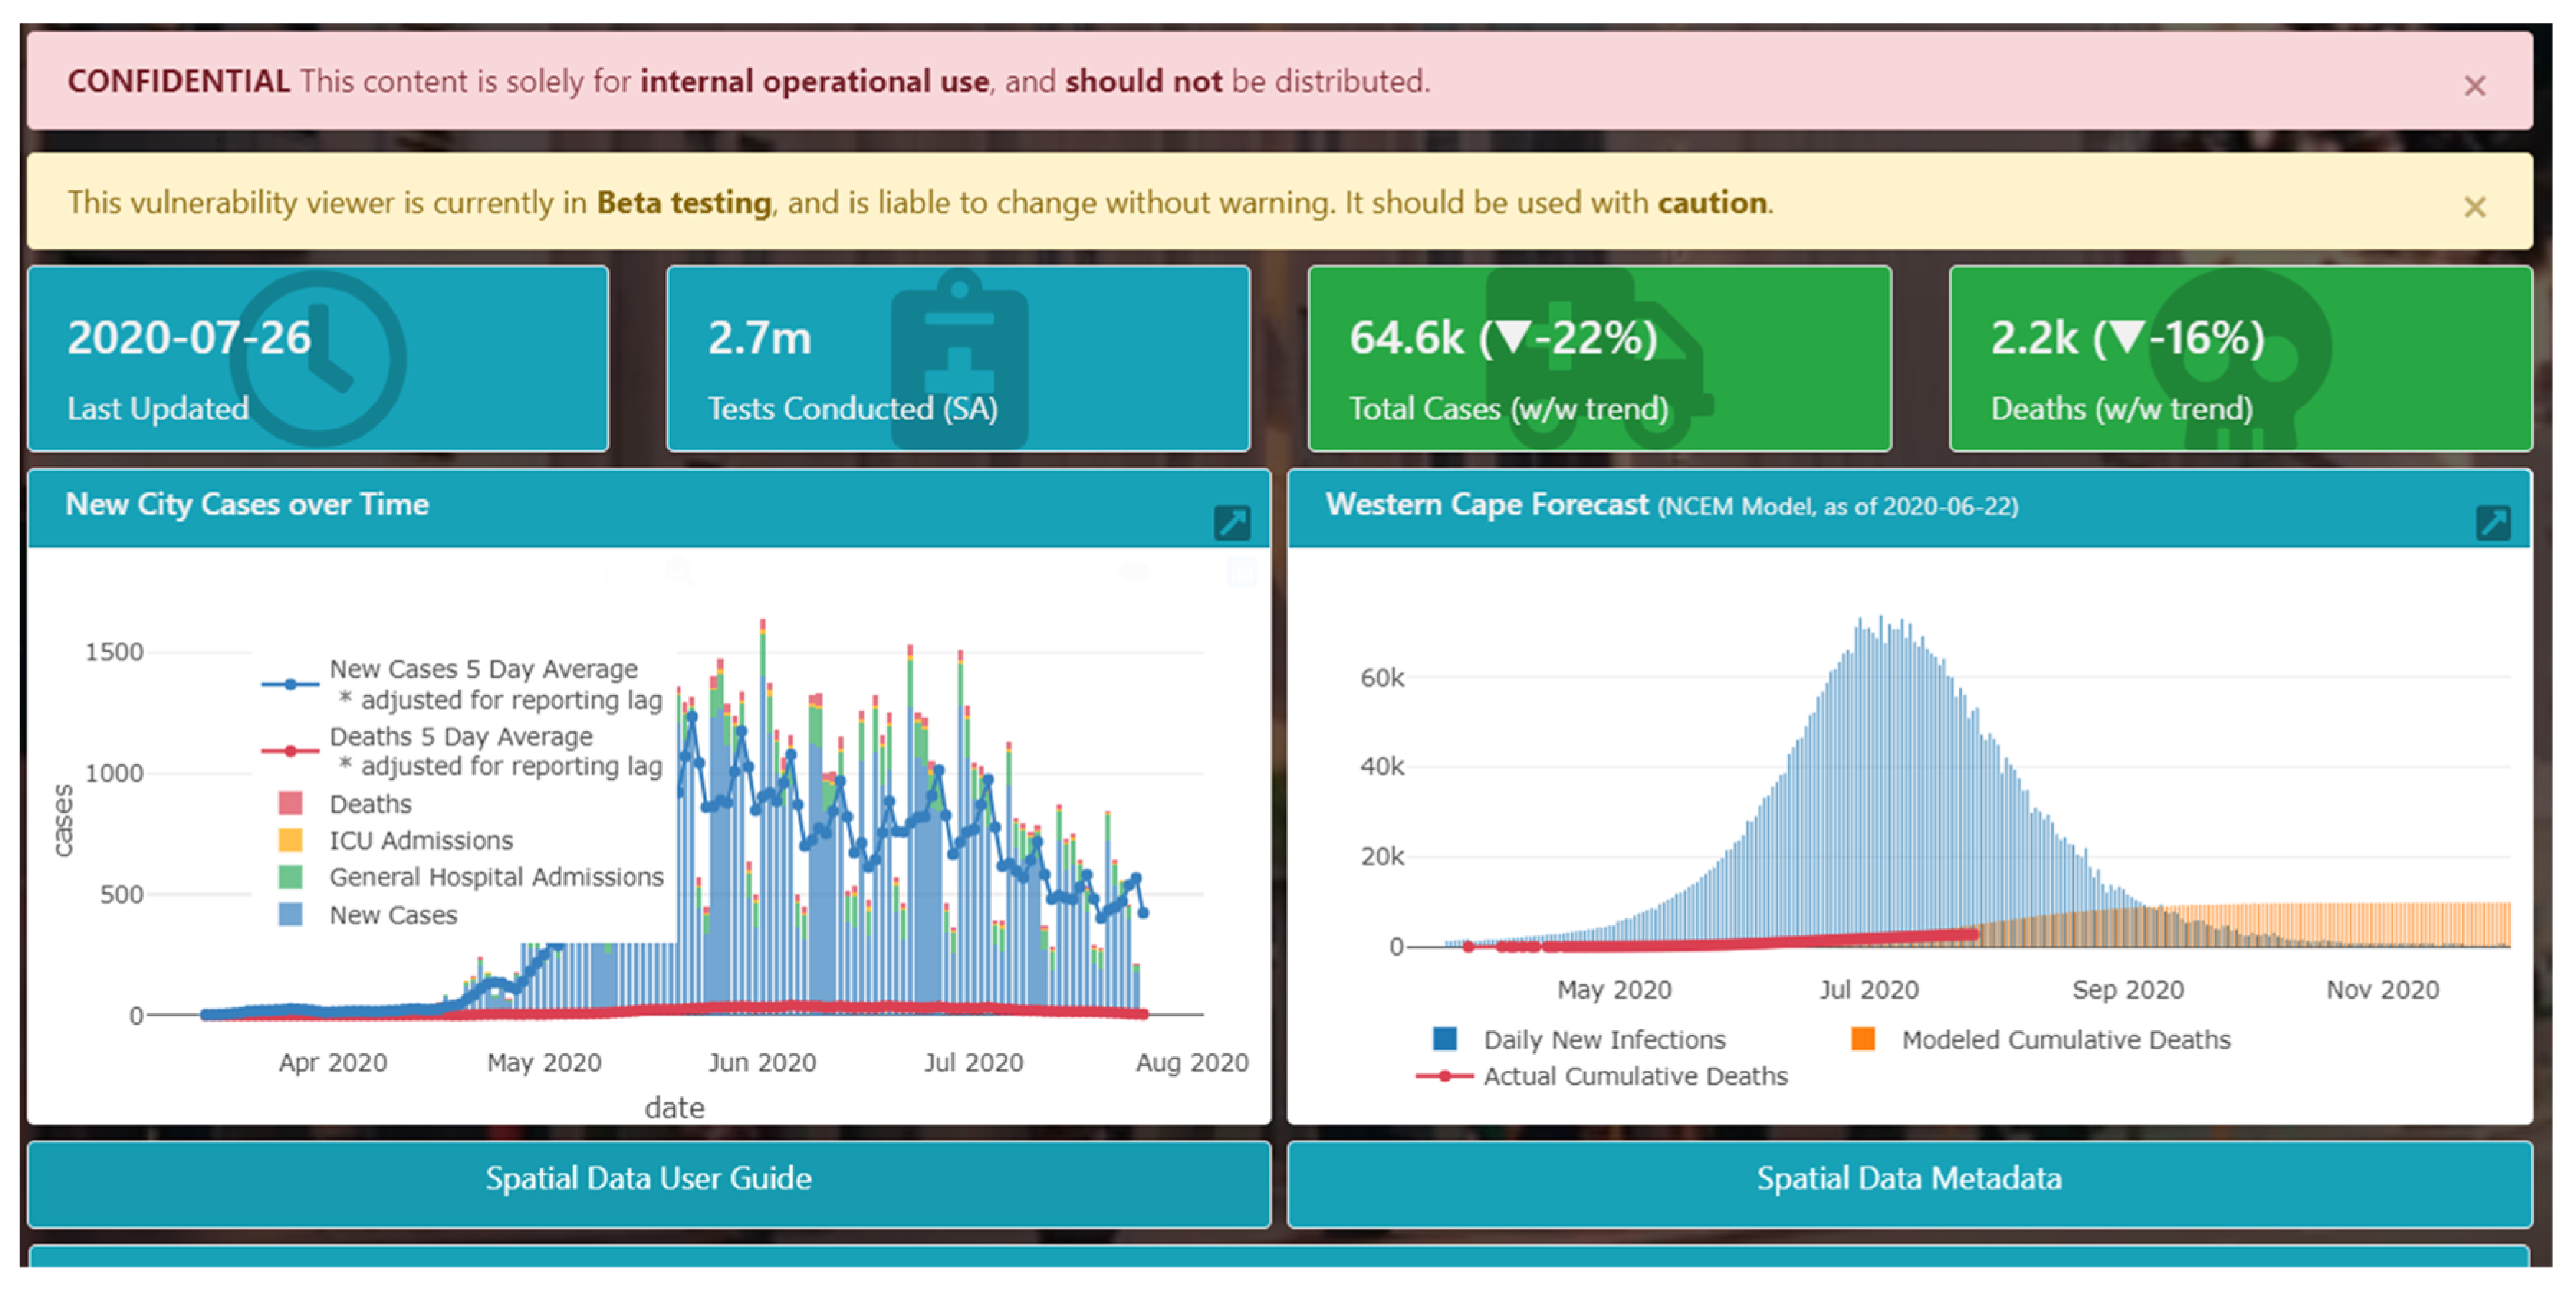Toggle the Deaths series in the legend
Viewport: 2576px width, 1294px height.
pos(370,804)
